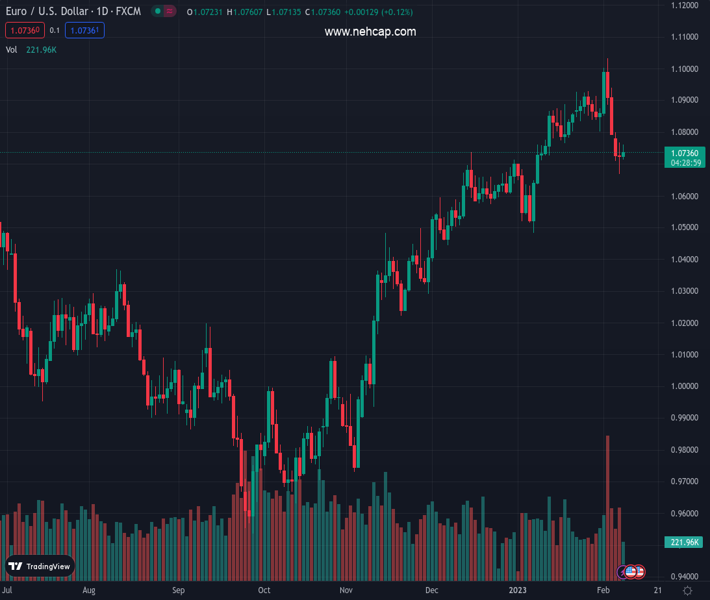Click the Aug label on time axis
The height and width of the screenshot is (600, 710).
tap(89, 591)
